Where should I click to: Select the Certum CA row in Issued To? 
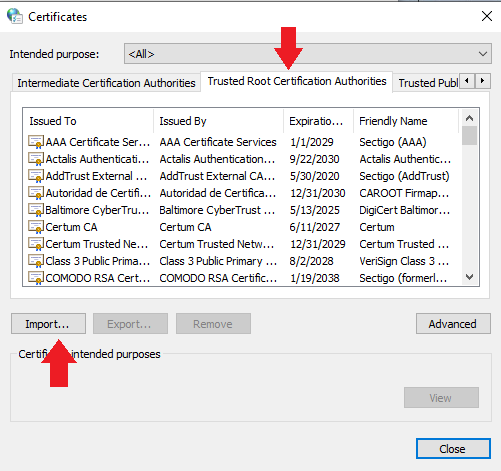tap(71, 227)
